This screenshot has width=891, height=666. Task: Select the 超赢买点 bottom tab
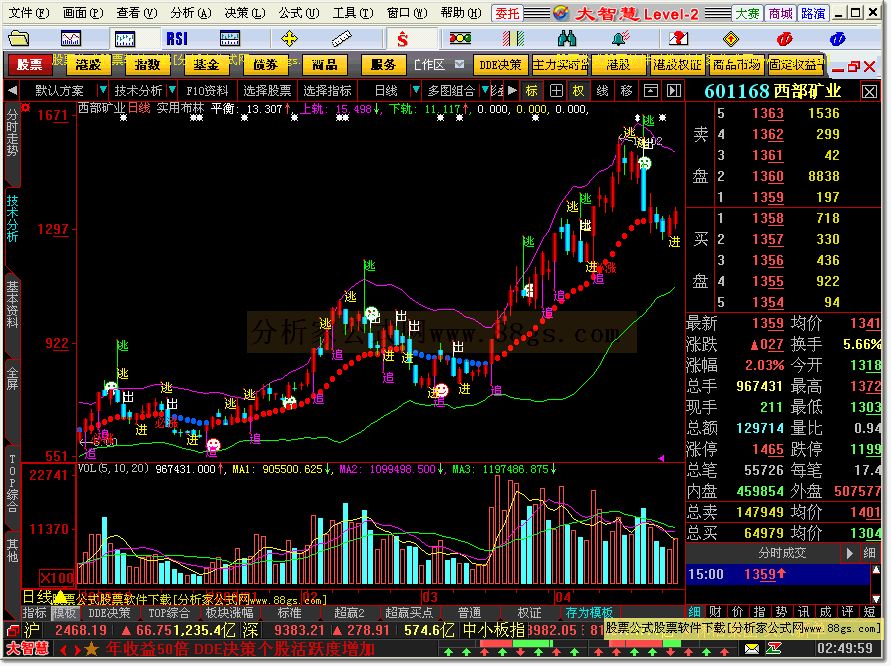409,613
